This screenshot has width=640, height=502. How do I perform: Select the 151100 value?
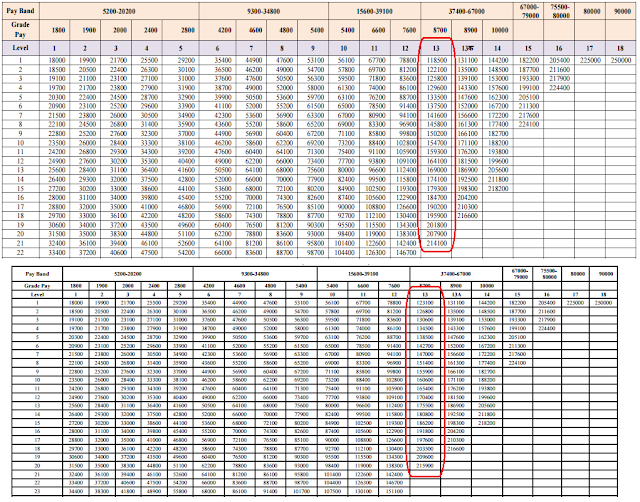pyautogui.click(x=394, y=491)
